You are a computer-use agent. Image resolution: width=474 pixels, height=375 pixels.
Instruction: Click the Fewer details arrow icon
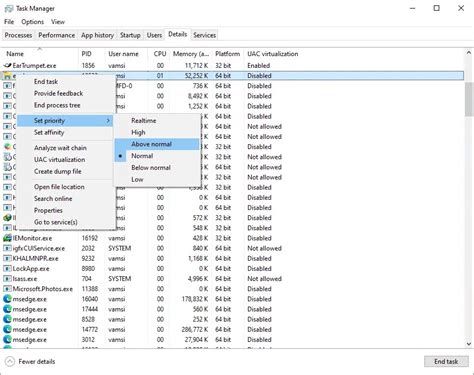click(x=10, y=361)
